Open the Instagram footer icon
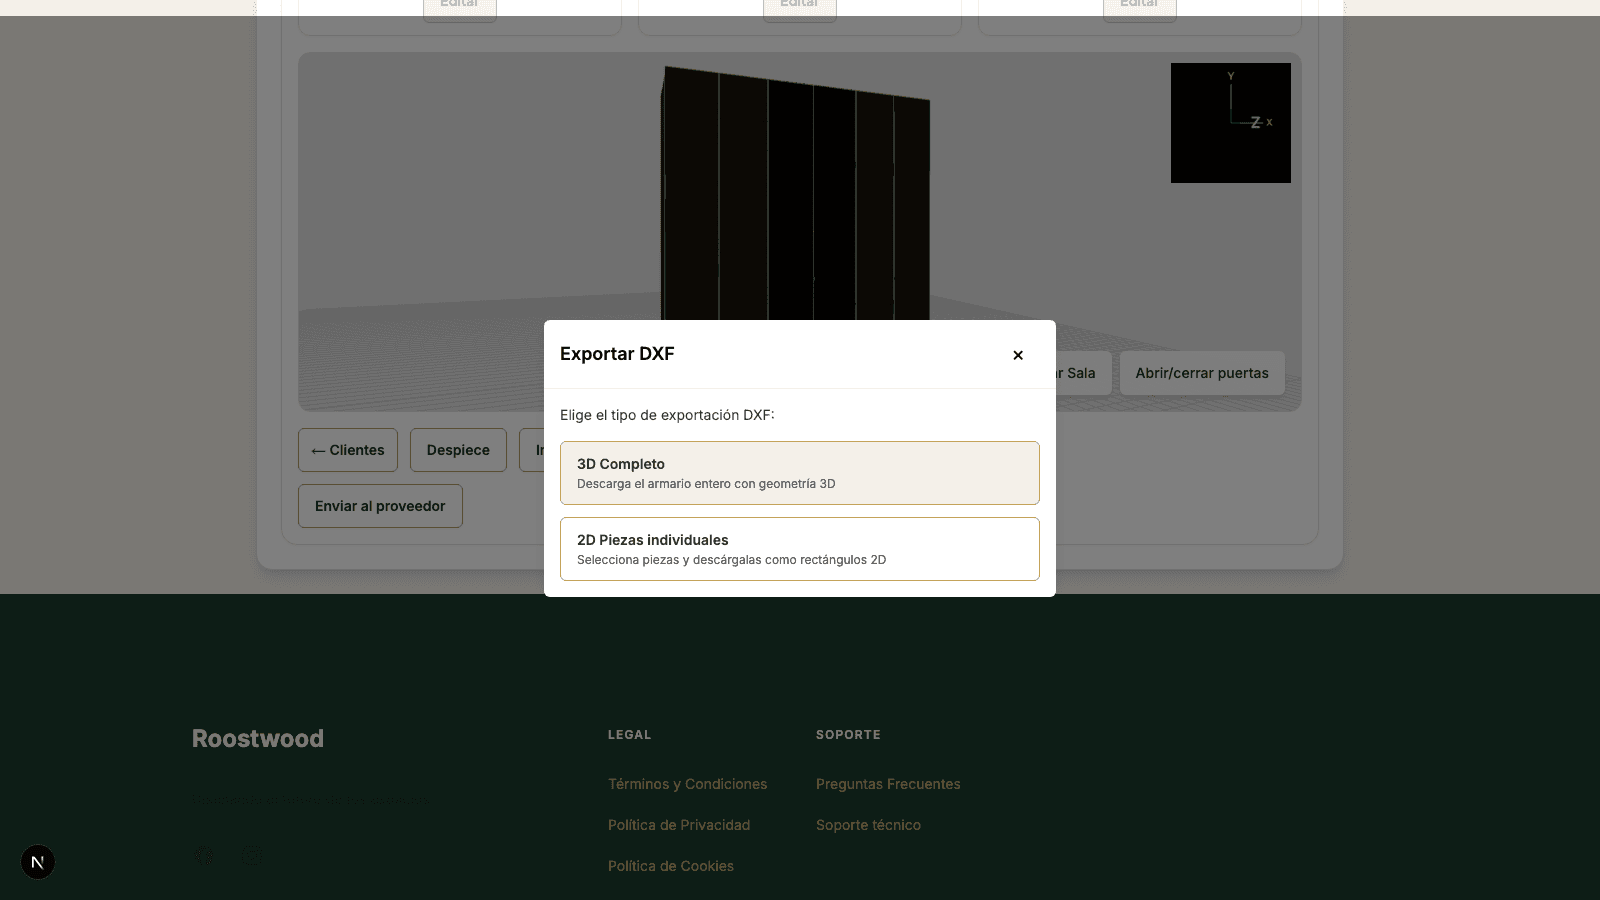This screenshot has width=1600, height=900. pos(252,856)
